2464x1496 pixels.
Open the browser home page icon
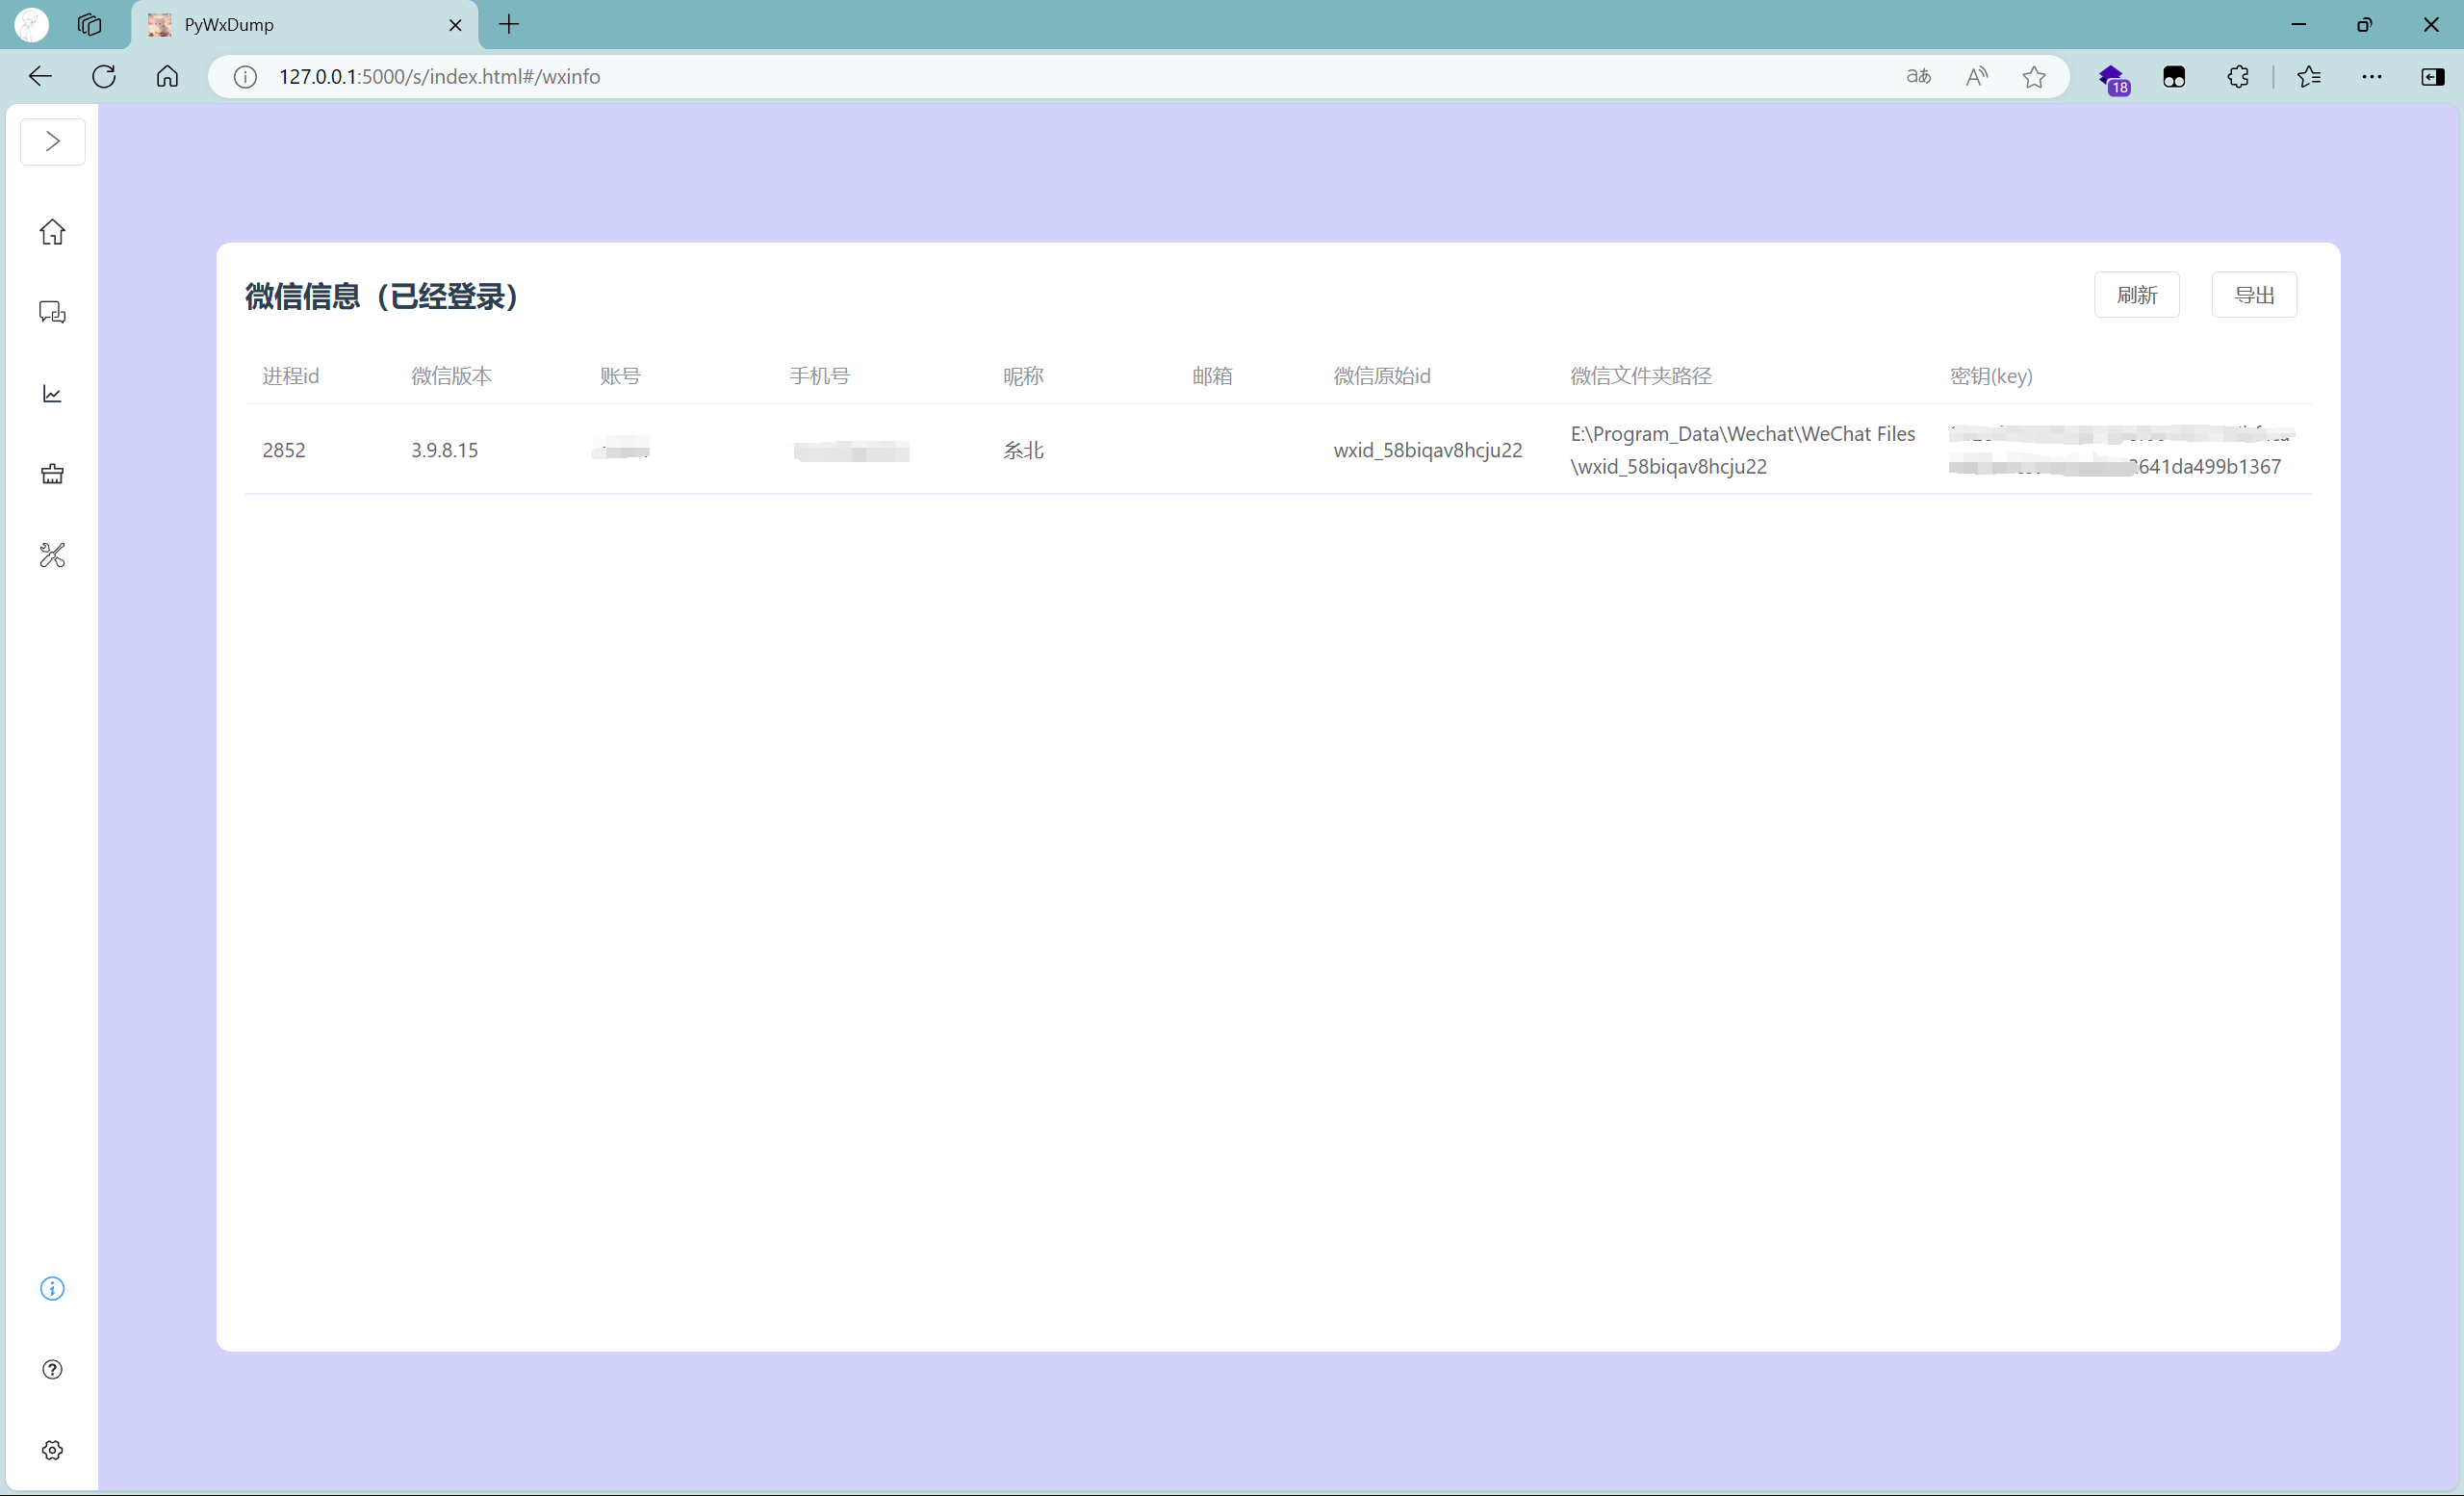point(168,77)
